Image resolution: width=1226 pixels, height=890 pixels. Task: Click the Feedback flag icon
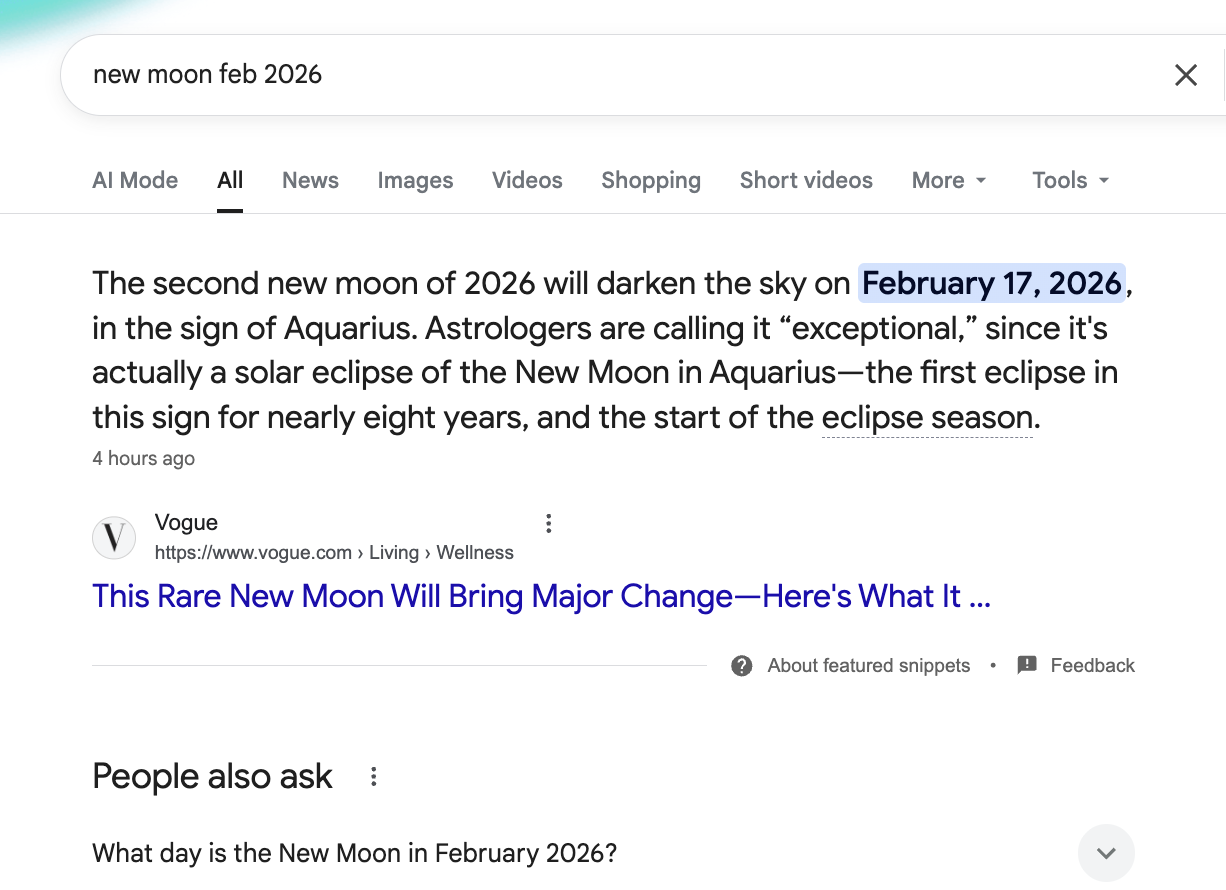(x=1027, y=666)
